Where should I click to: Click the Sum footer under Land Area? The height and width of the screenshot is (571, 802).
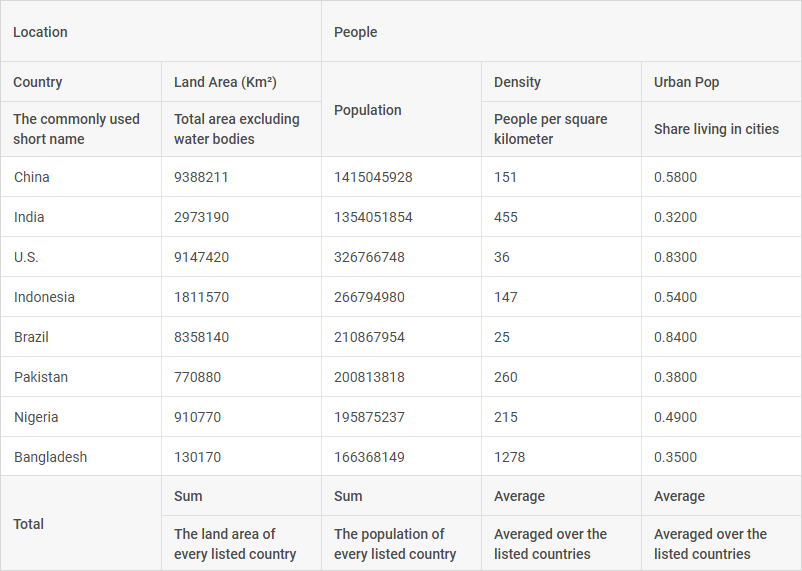coord(241,496)
